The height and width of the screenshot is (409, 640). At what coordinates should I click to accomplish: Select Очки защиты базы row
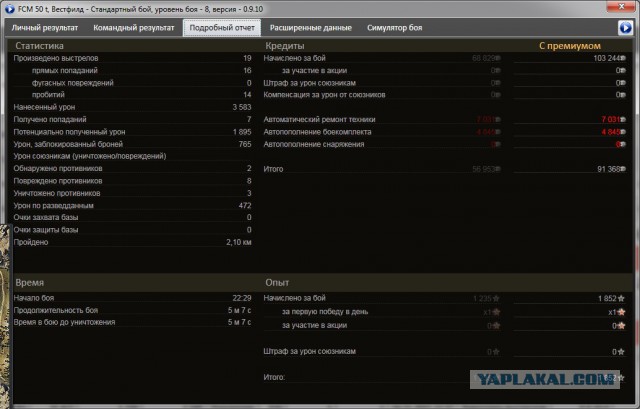[132, 230]
